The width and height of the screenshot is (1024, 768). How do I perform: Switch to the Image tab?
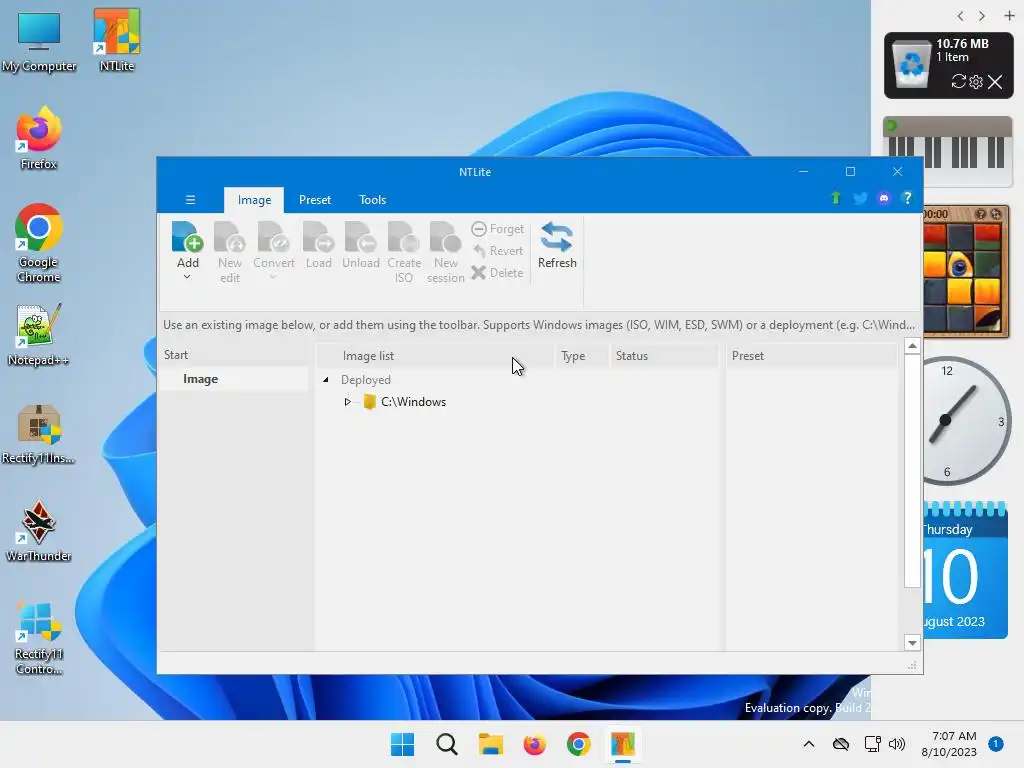(x=254, y=200)
